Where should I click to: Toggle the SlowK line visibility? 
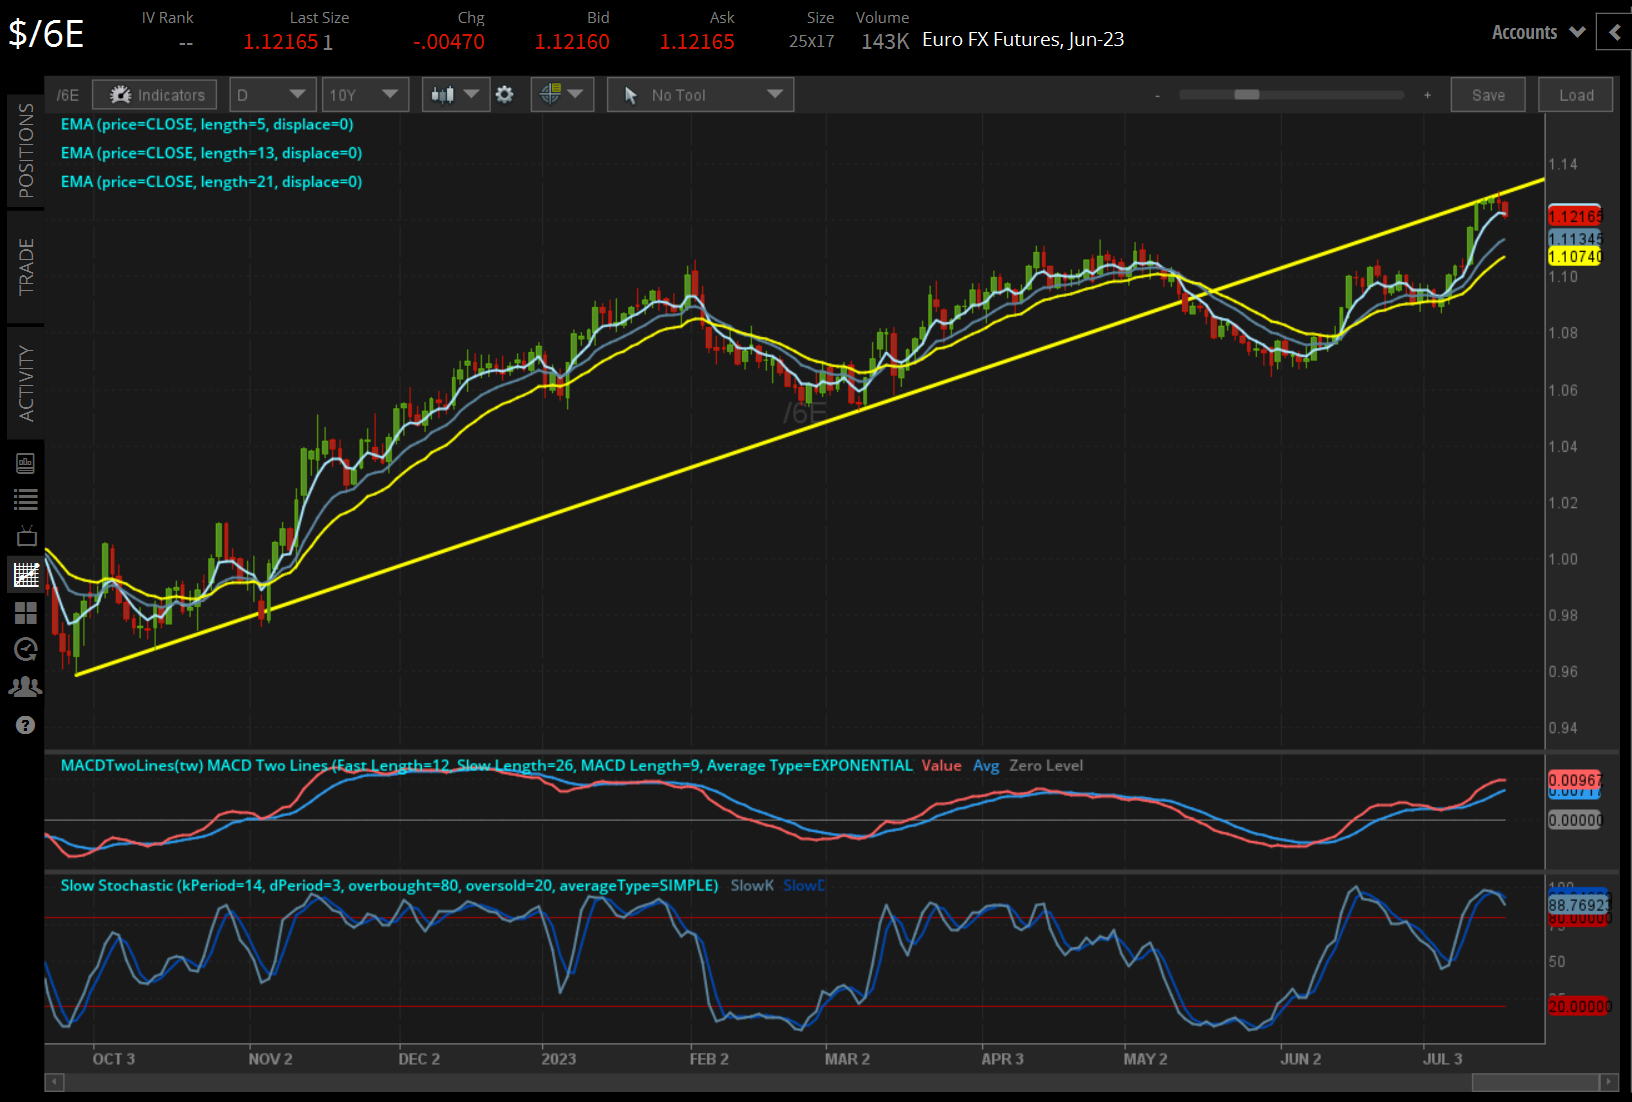(x=752, y=885)
